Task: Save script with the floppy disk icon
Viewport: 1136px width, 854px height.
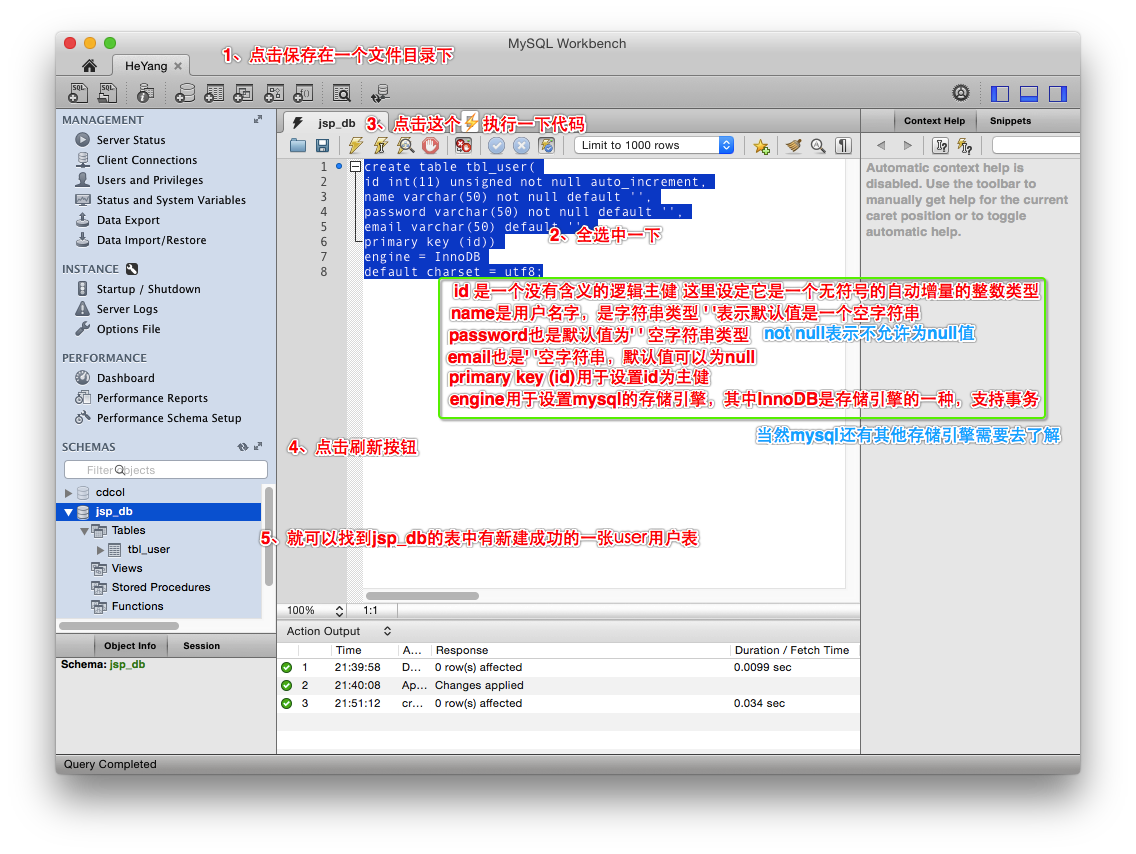Action: pos(322,146)
